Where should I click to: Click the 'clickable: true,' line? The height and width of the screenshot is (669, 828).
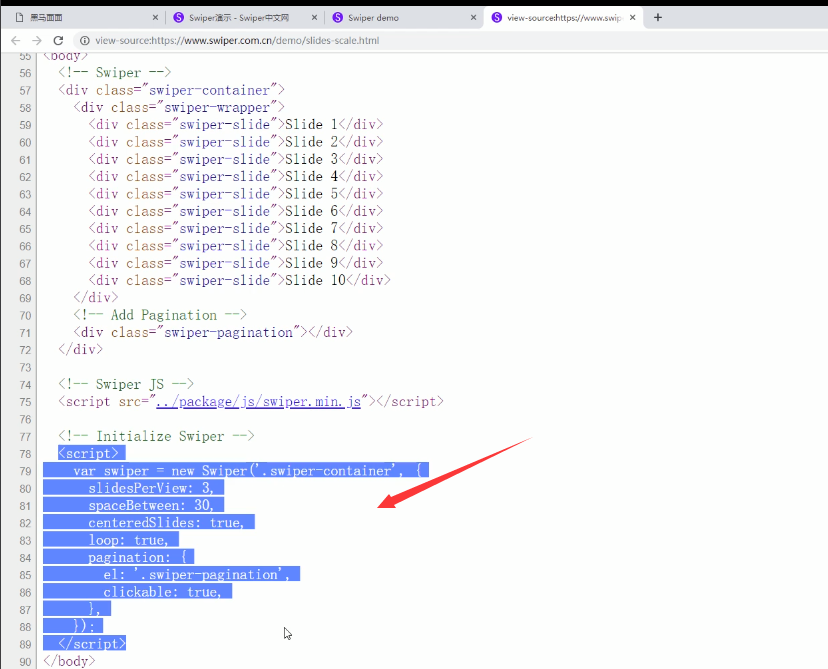163,592
